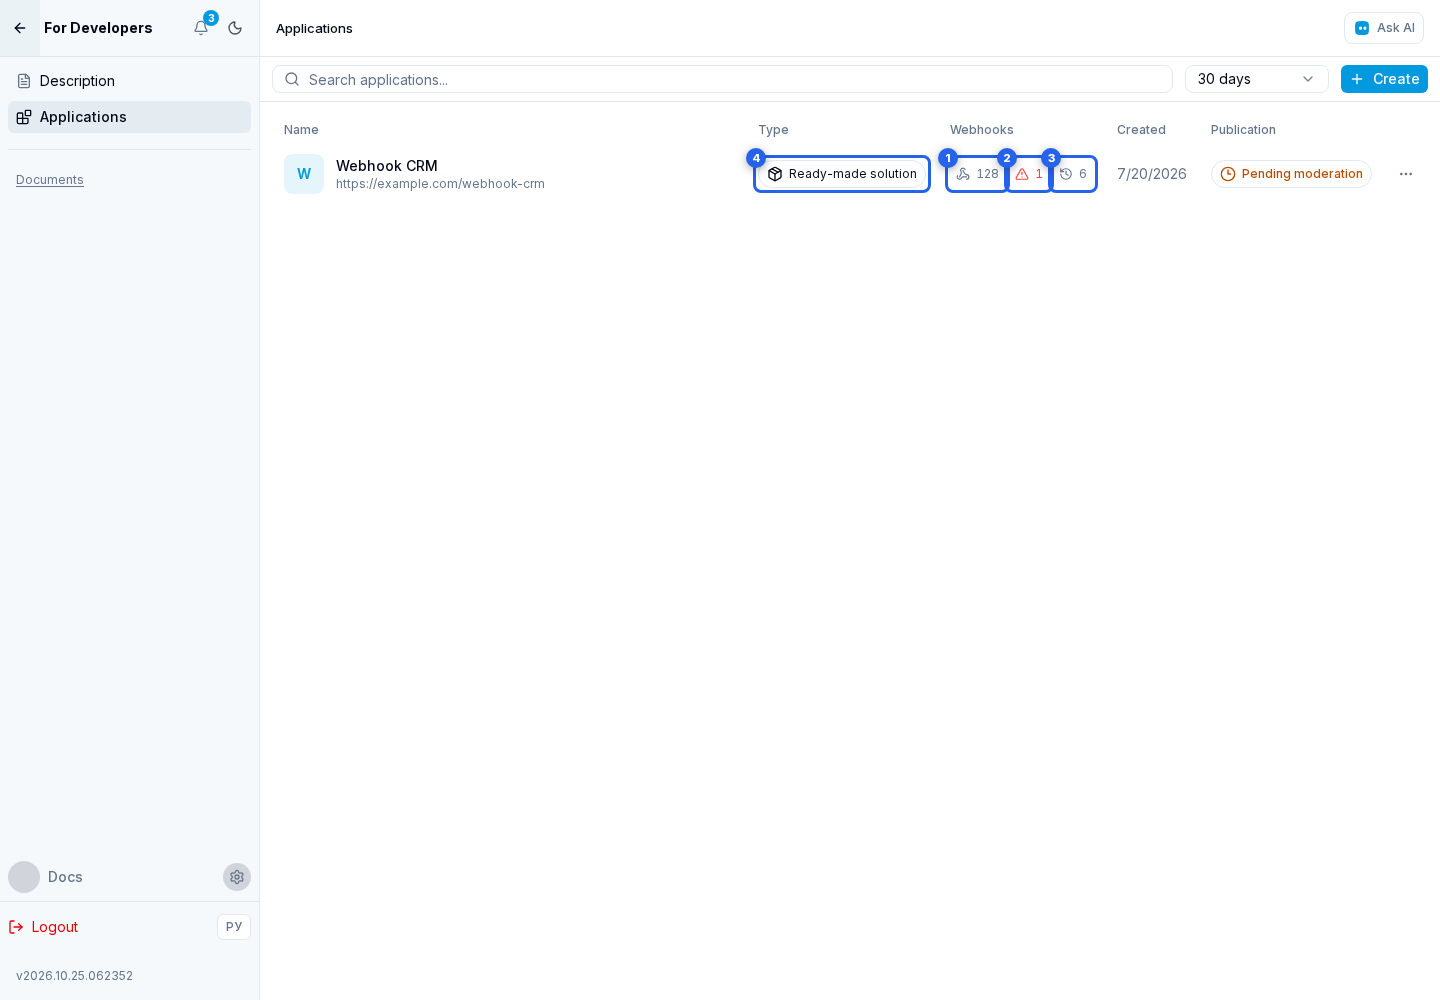Log out of the account
Viewport: 1440px width, 1000px height.
tap(44, 927)
